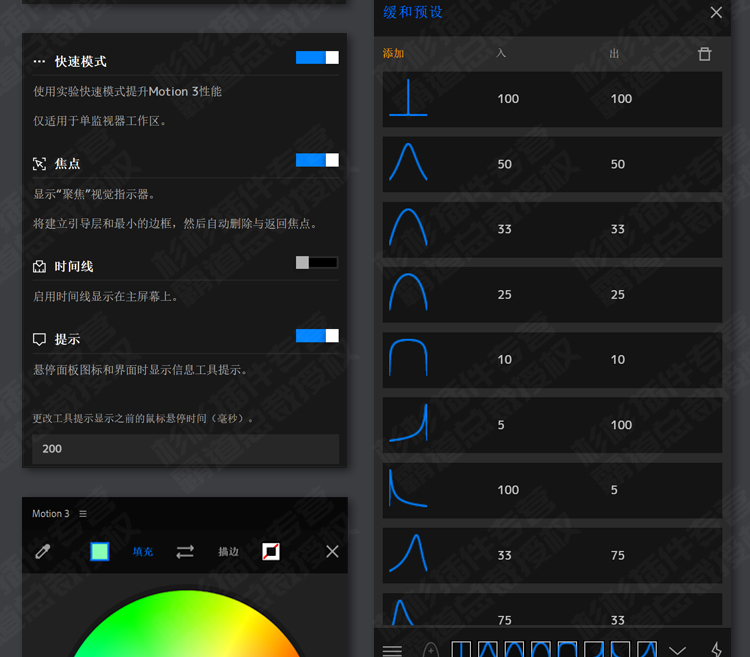The image size is (750, 657).
Task: Enable the 时间线 switch
Action: pos(317,263)
